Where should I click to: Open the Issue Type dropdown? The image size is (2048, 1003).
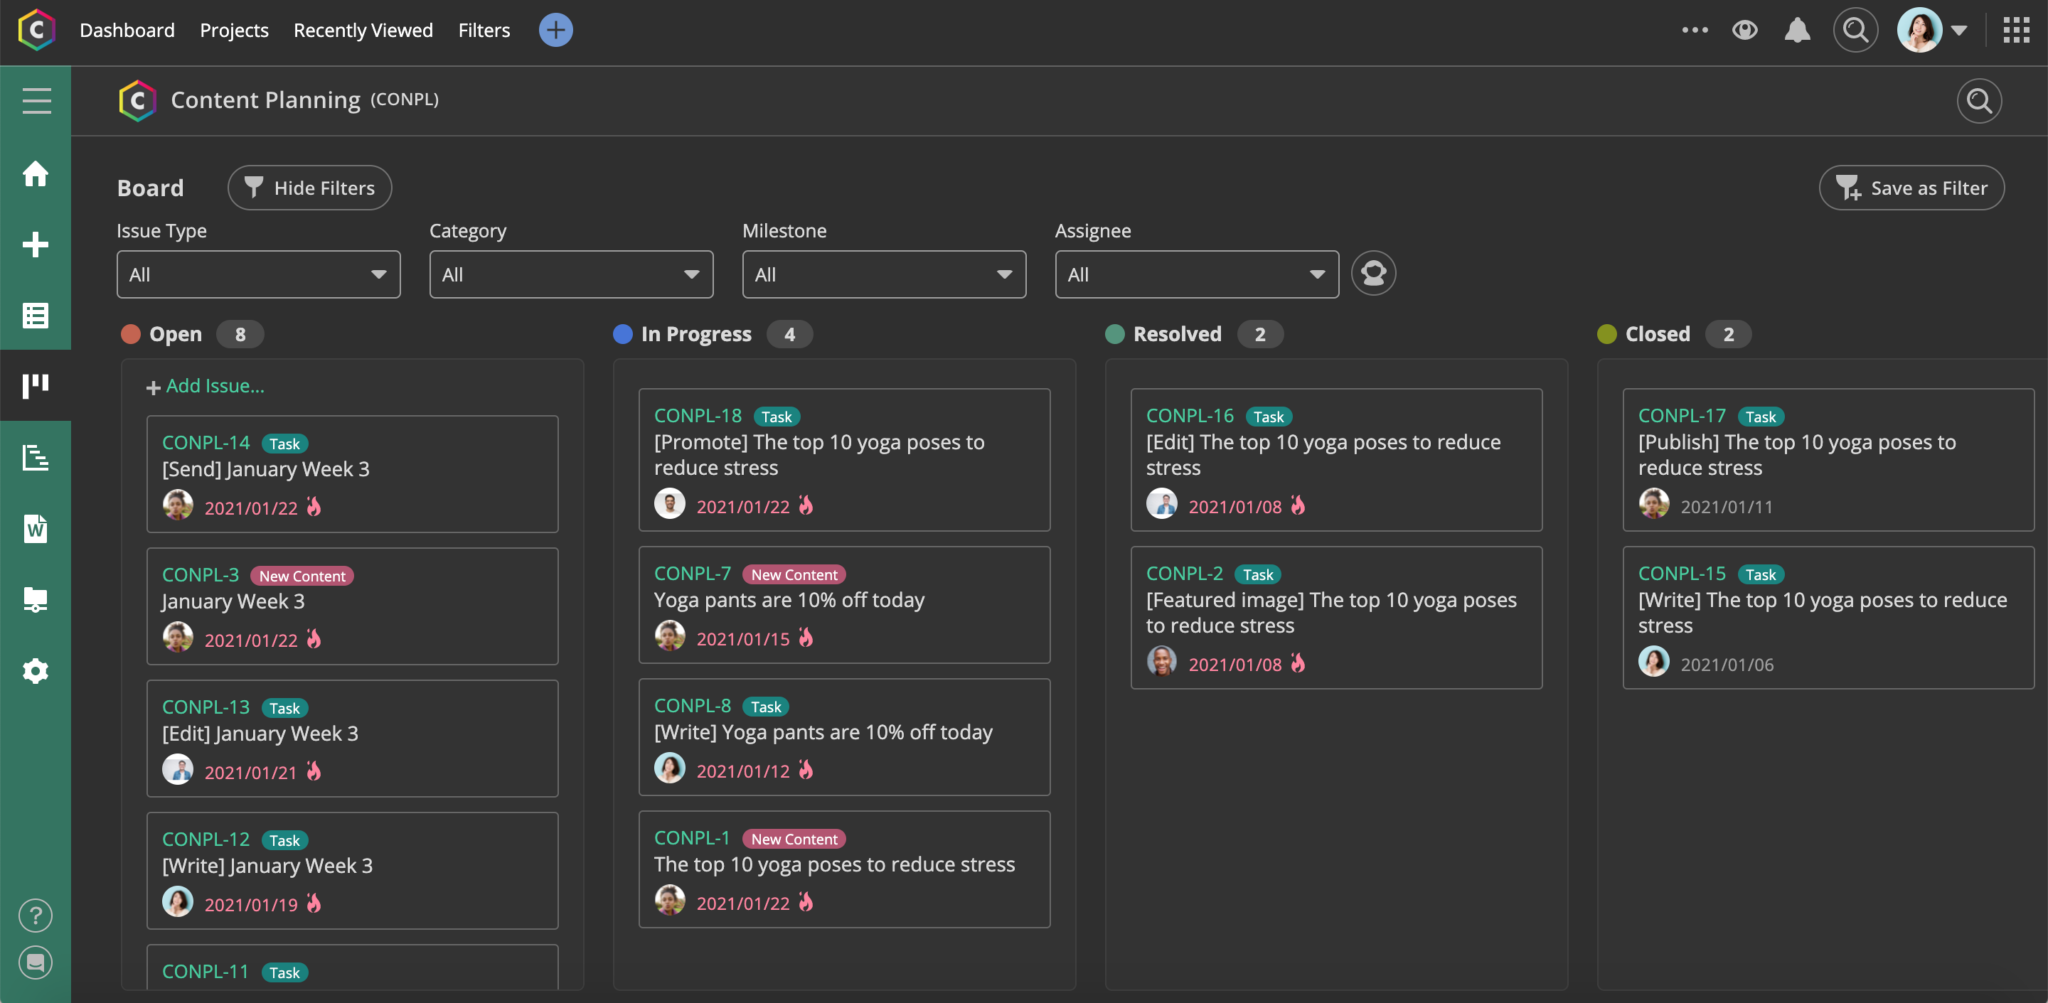pos(257,273)
